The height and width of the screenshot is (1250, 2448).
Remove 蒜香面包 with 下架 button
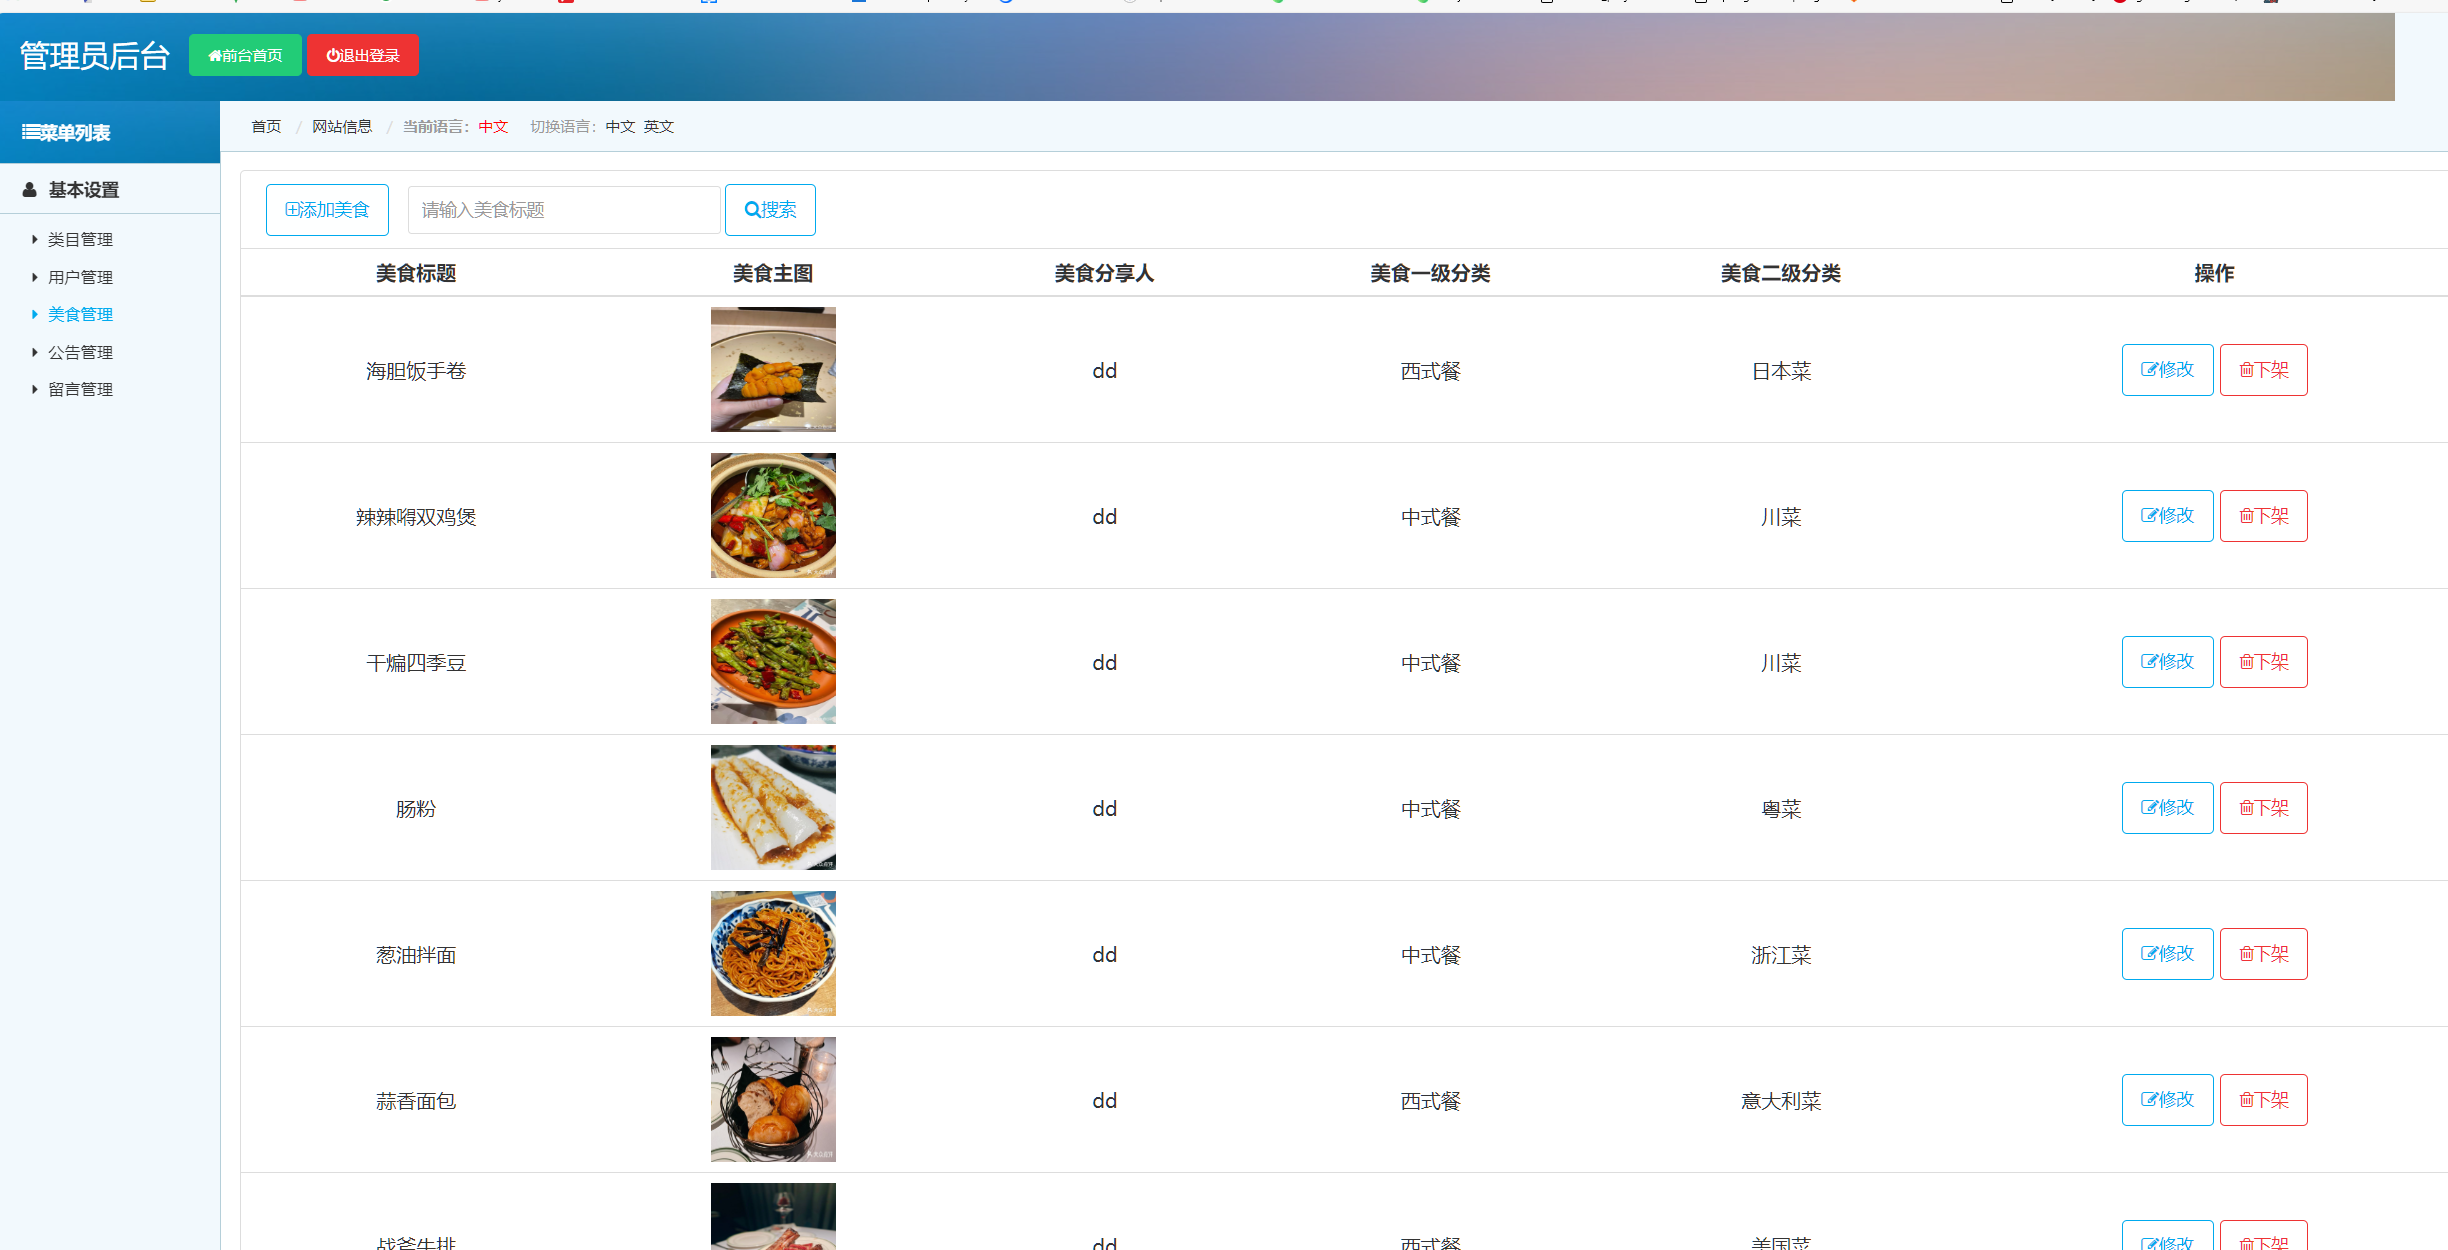[2264, 1100]
